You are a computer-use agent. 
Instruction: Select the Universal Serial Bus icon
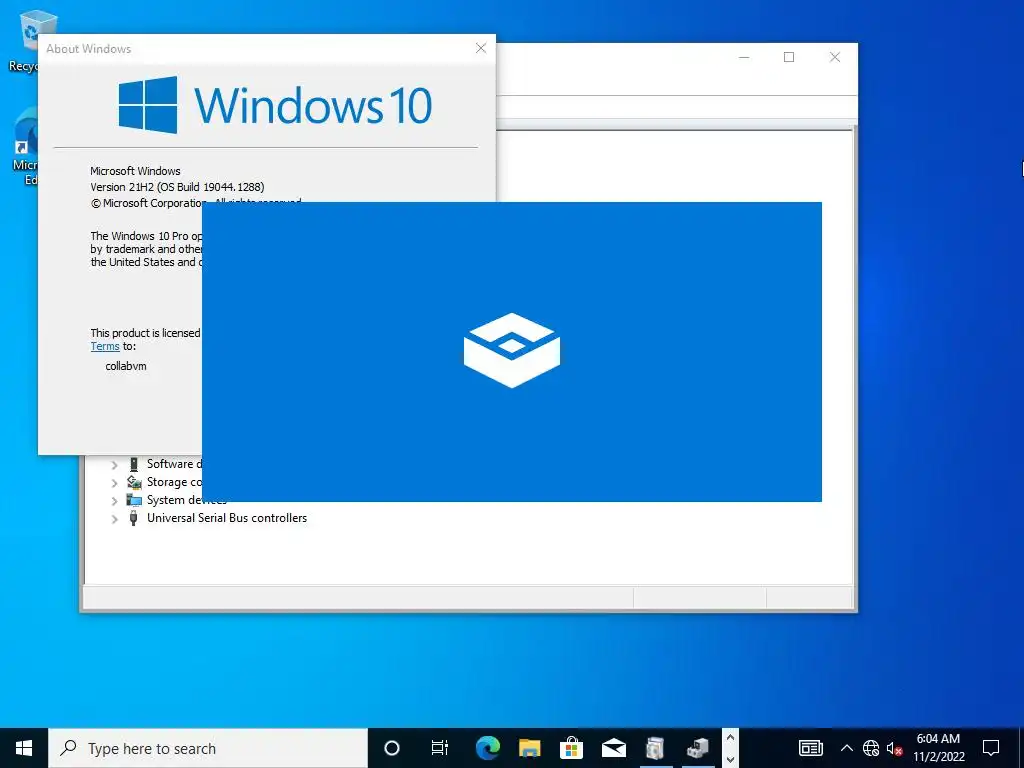click(x=134, y=518)
